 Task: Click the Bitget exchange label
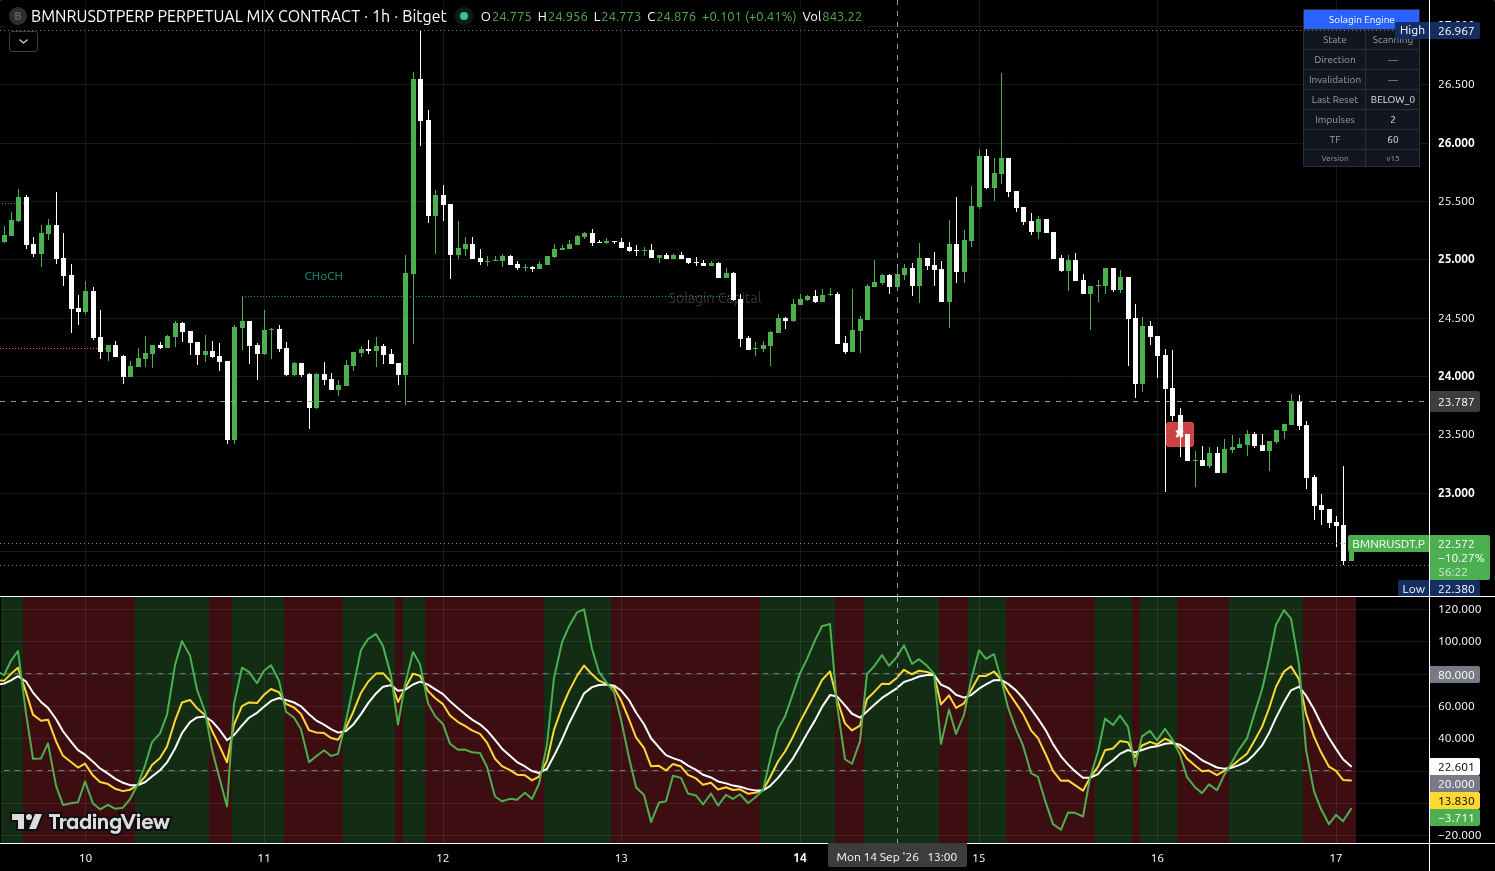point(424,16)
